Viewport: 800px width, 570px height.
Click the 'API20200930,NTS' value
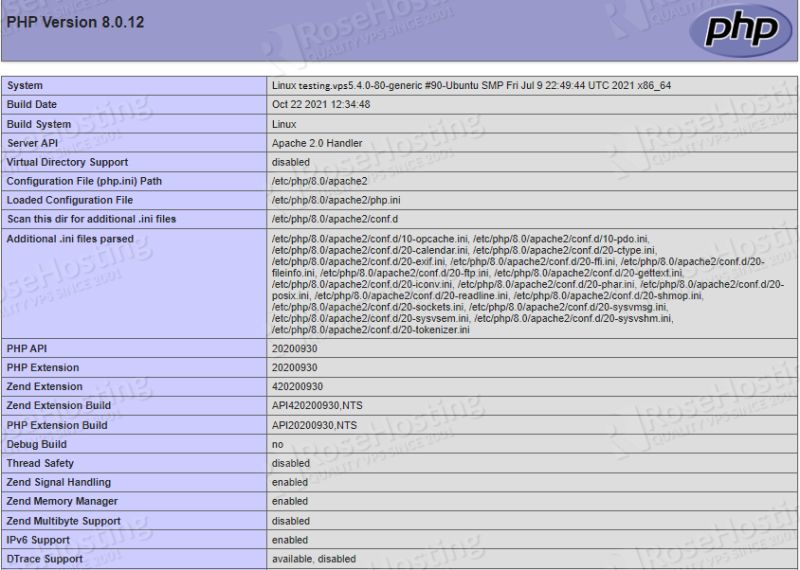coord(314,425)
